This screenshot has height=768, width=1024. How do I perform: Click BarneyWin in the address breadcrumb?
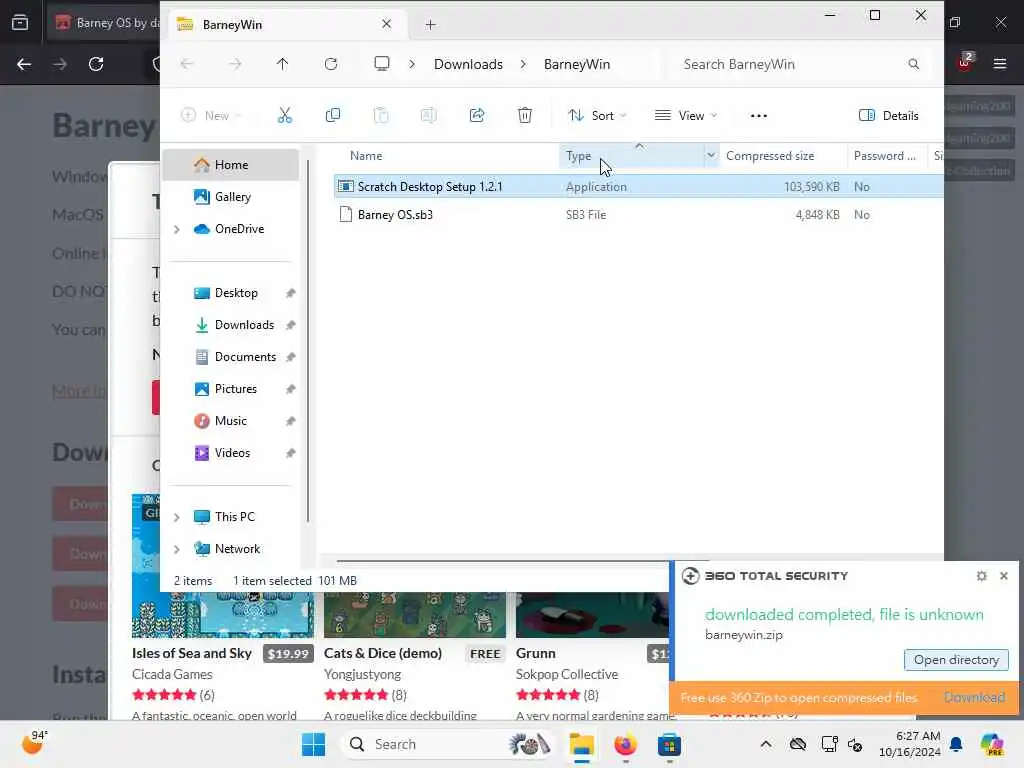coord(577,64)
